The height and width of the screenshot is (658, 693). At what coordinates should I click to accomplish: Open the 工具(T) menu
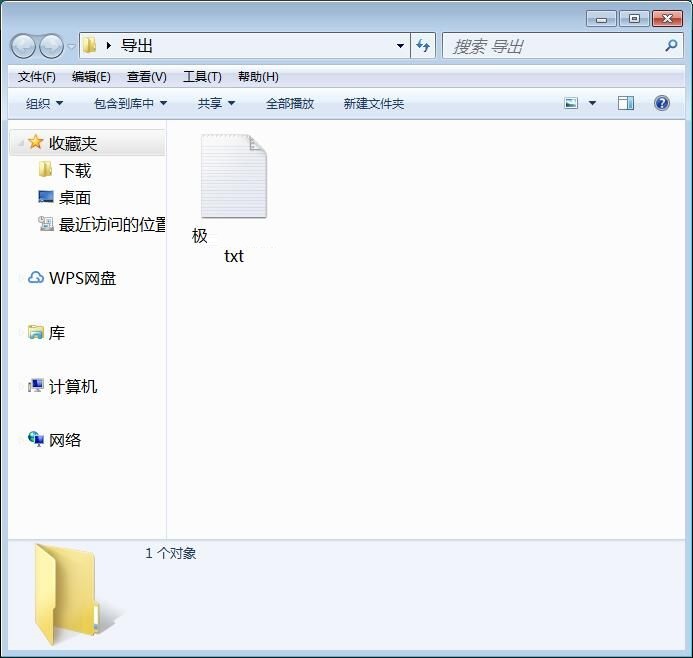pos(202,77)
